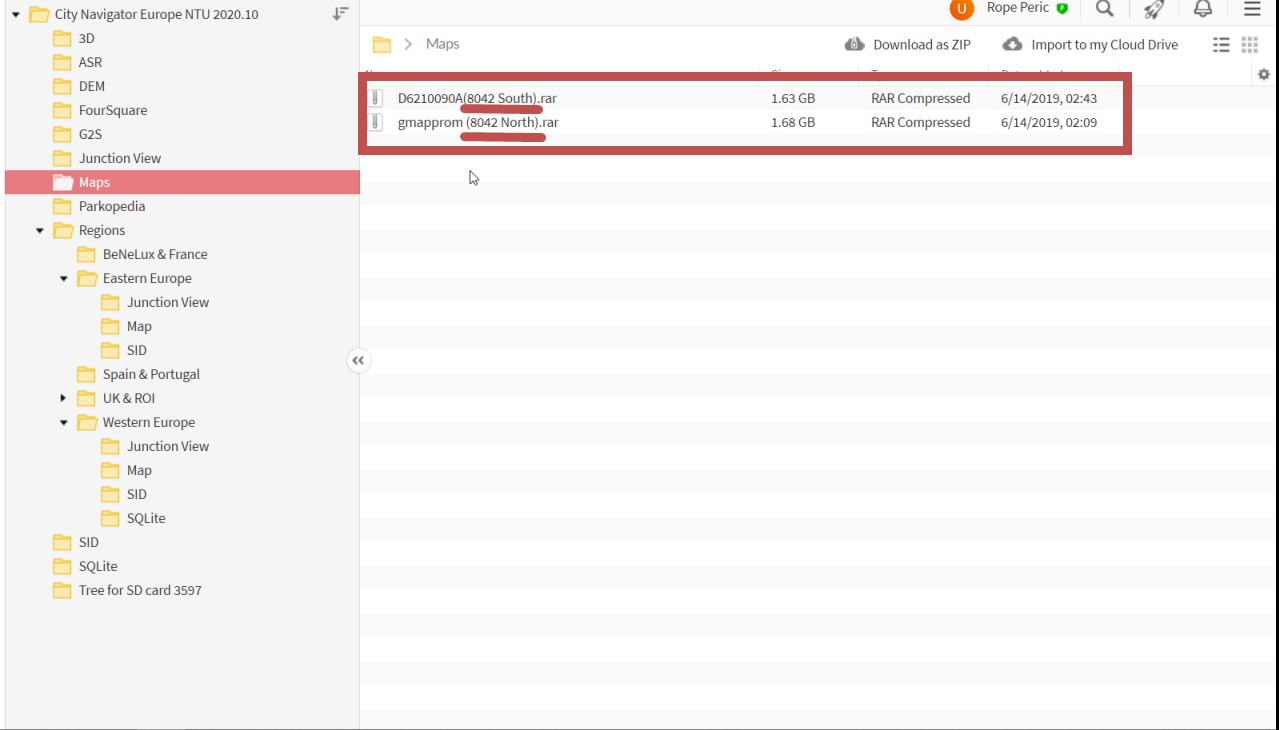Image resolution: width=1279 pixels, height=730 pixels.
Task: Click date 6/14/2019, 02:09
Action: point(1049,122)
